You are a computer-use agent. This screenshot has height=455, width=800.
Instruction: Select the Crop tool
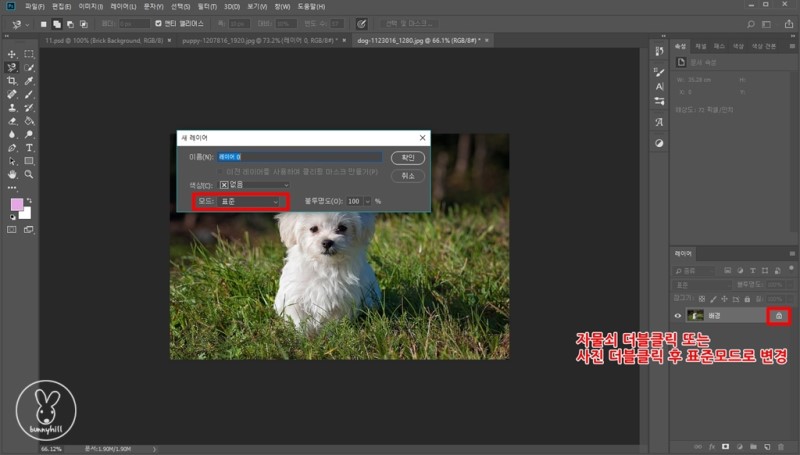click(x=12, y=81)
